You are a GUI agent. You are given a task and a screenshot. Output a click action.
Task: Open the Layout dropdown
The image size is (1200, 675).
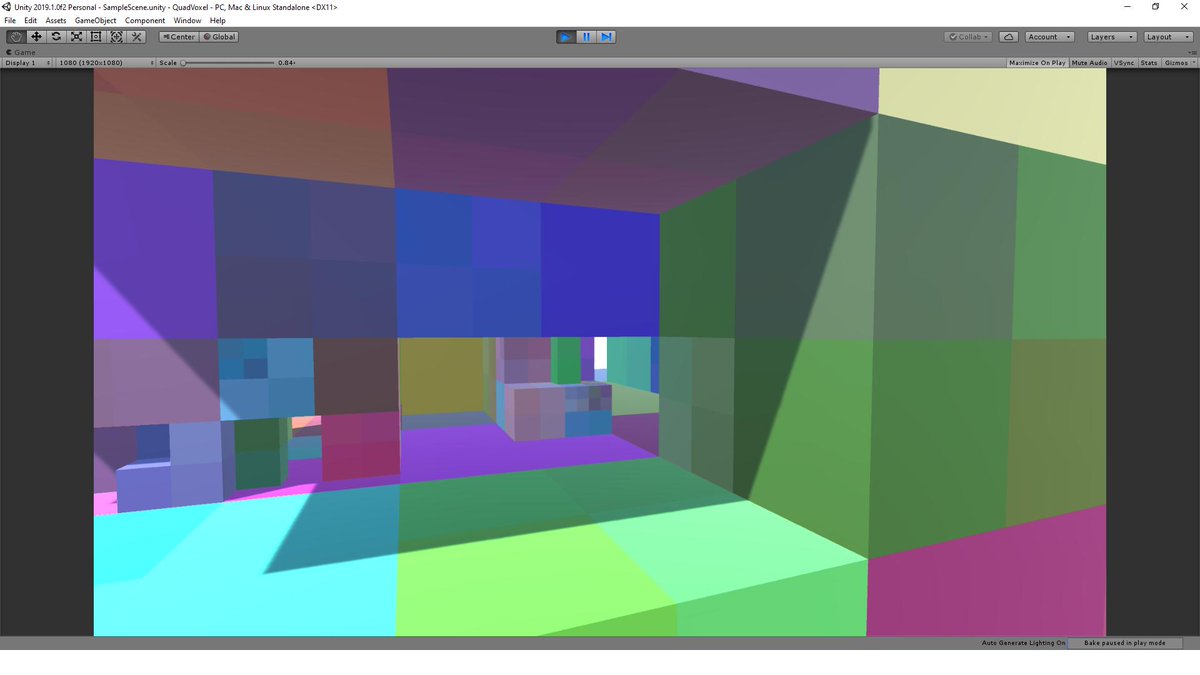pos(1168,37)
